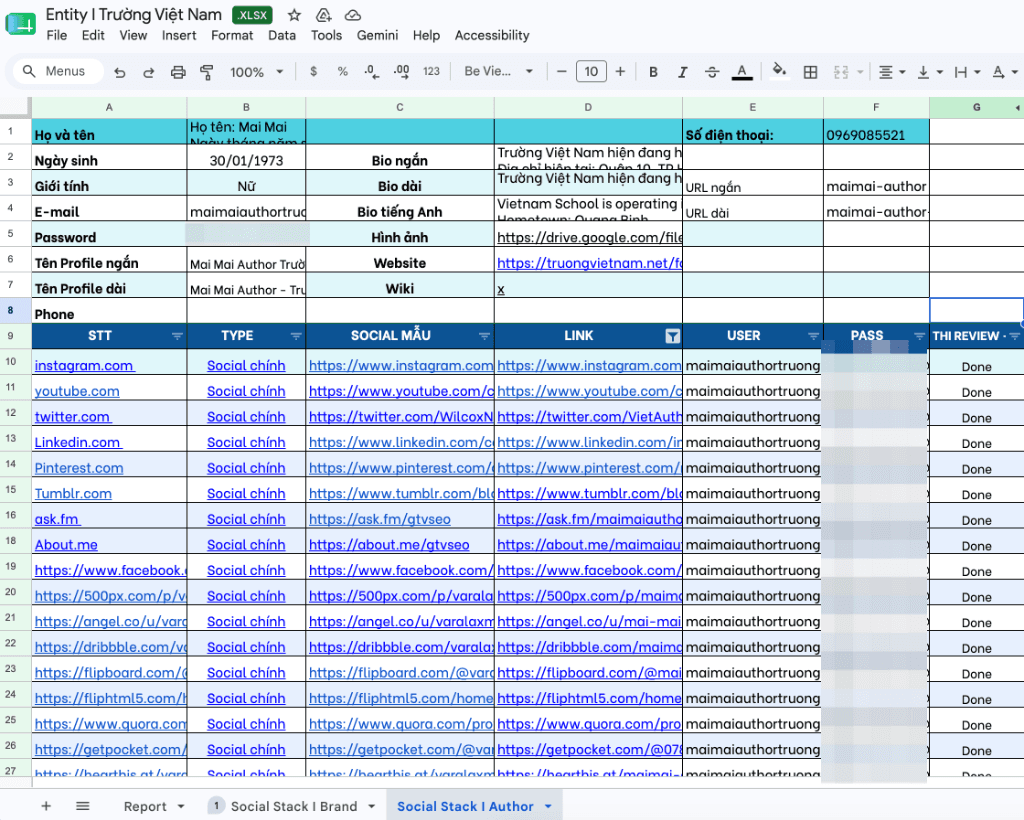1024x820 pixels.
Task: Select column G header
Action: pyautogui.click(x=976, y=107)
